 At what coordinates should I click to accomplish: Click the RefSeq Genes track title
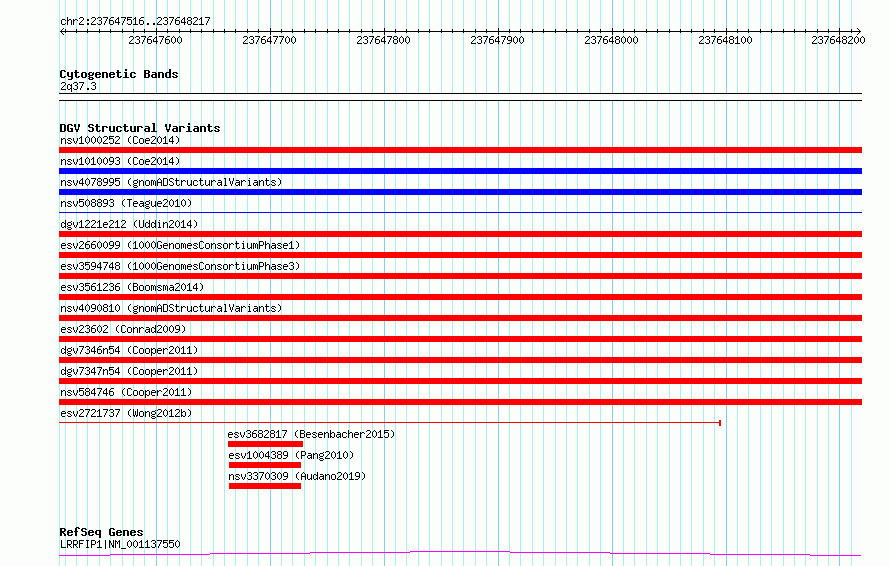[x=101, y=532]
